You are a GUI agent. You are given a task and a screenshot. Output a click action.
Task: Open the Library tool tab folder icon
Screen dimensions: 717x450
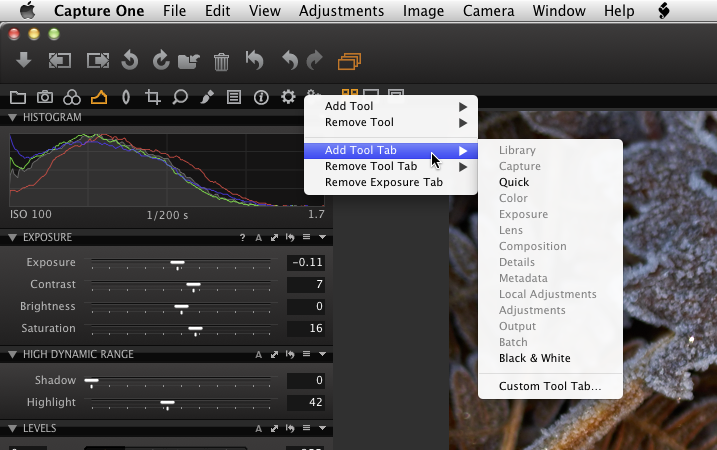pyautogui.click(x=18, y=97)
